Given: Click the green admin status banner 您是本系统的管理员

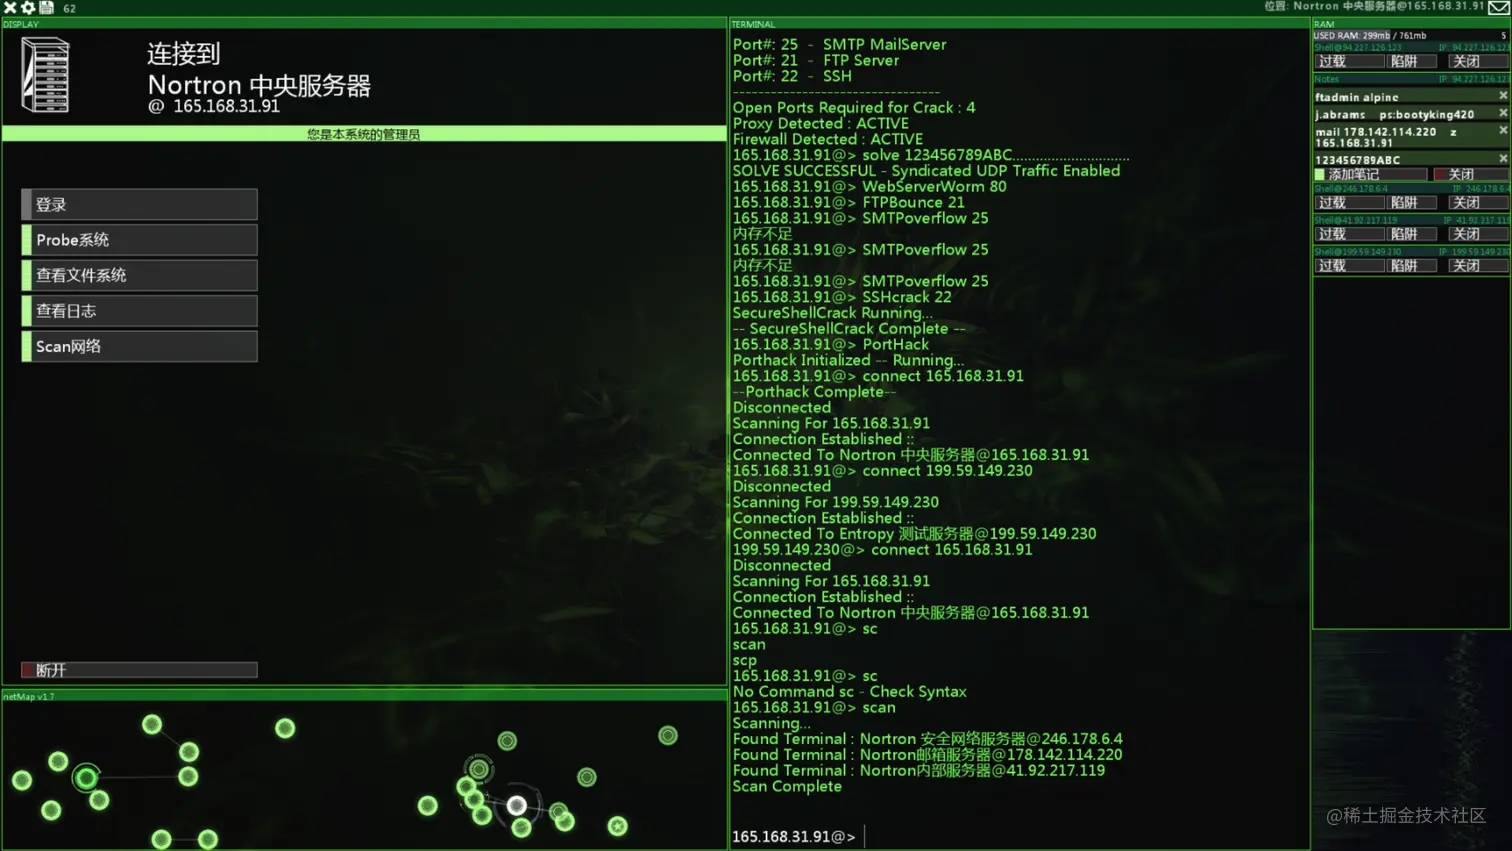Looking at the screenshot, I should [x=364, y=134].
